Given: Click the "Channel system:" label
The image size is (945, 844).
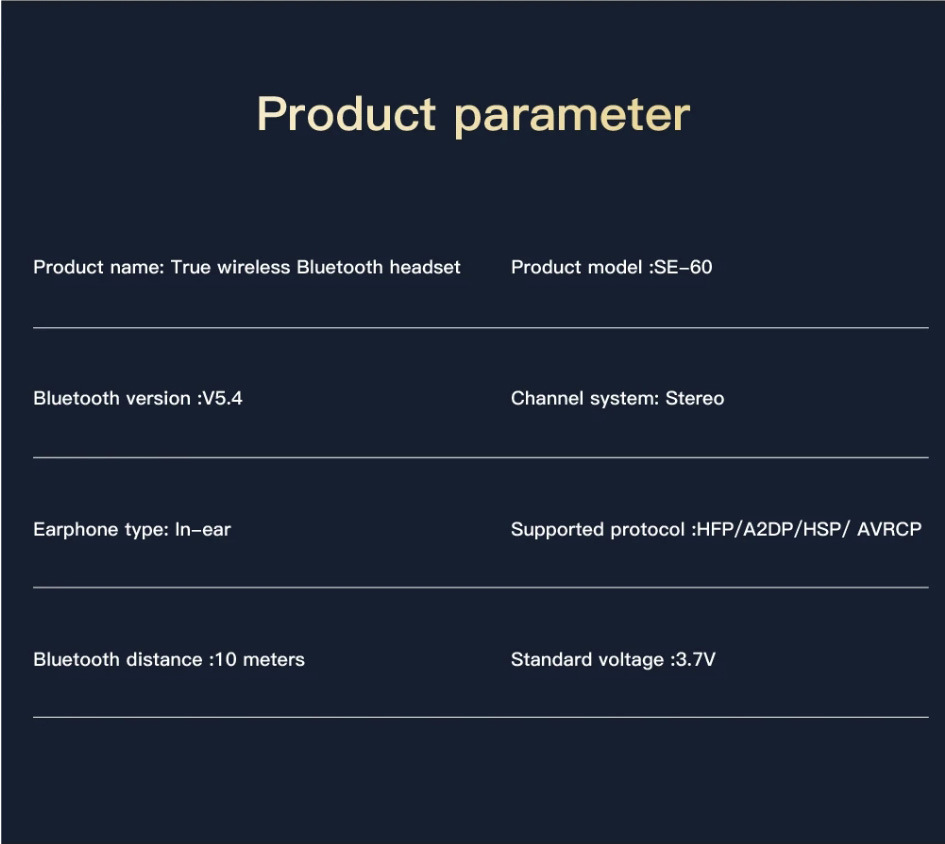Looking at the screenshot, I should pos(585,398).
